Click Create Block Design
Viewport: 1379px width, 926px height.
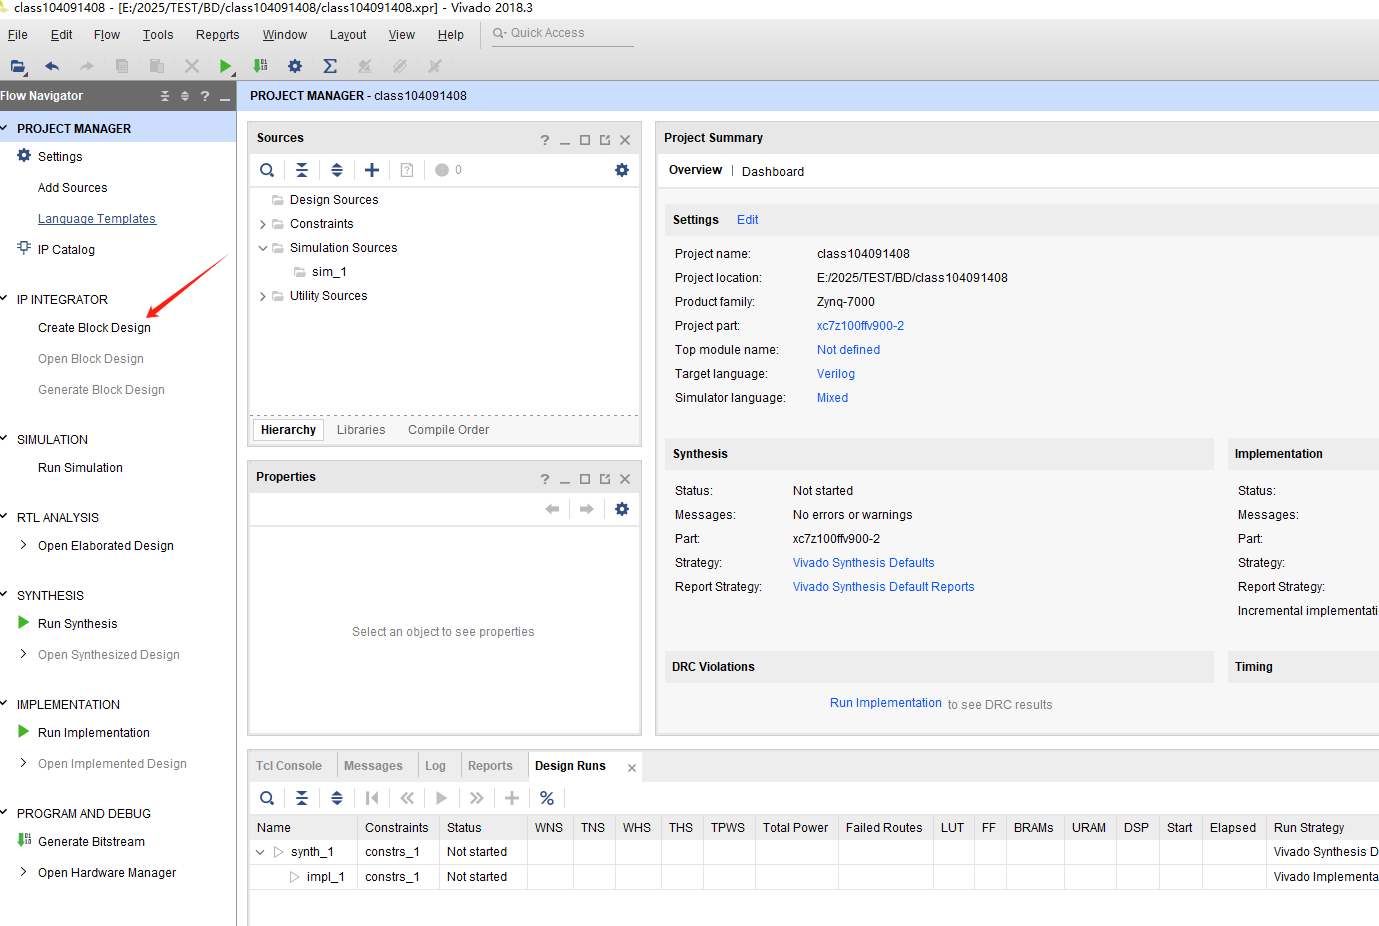[x=94, y=328]
